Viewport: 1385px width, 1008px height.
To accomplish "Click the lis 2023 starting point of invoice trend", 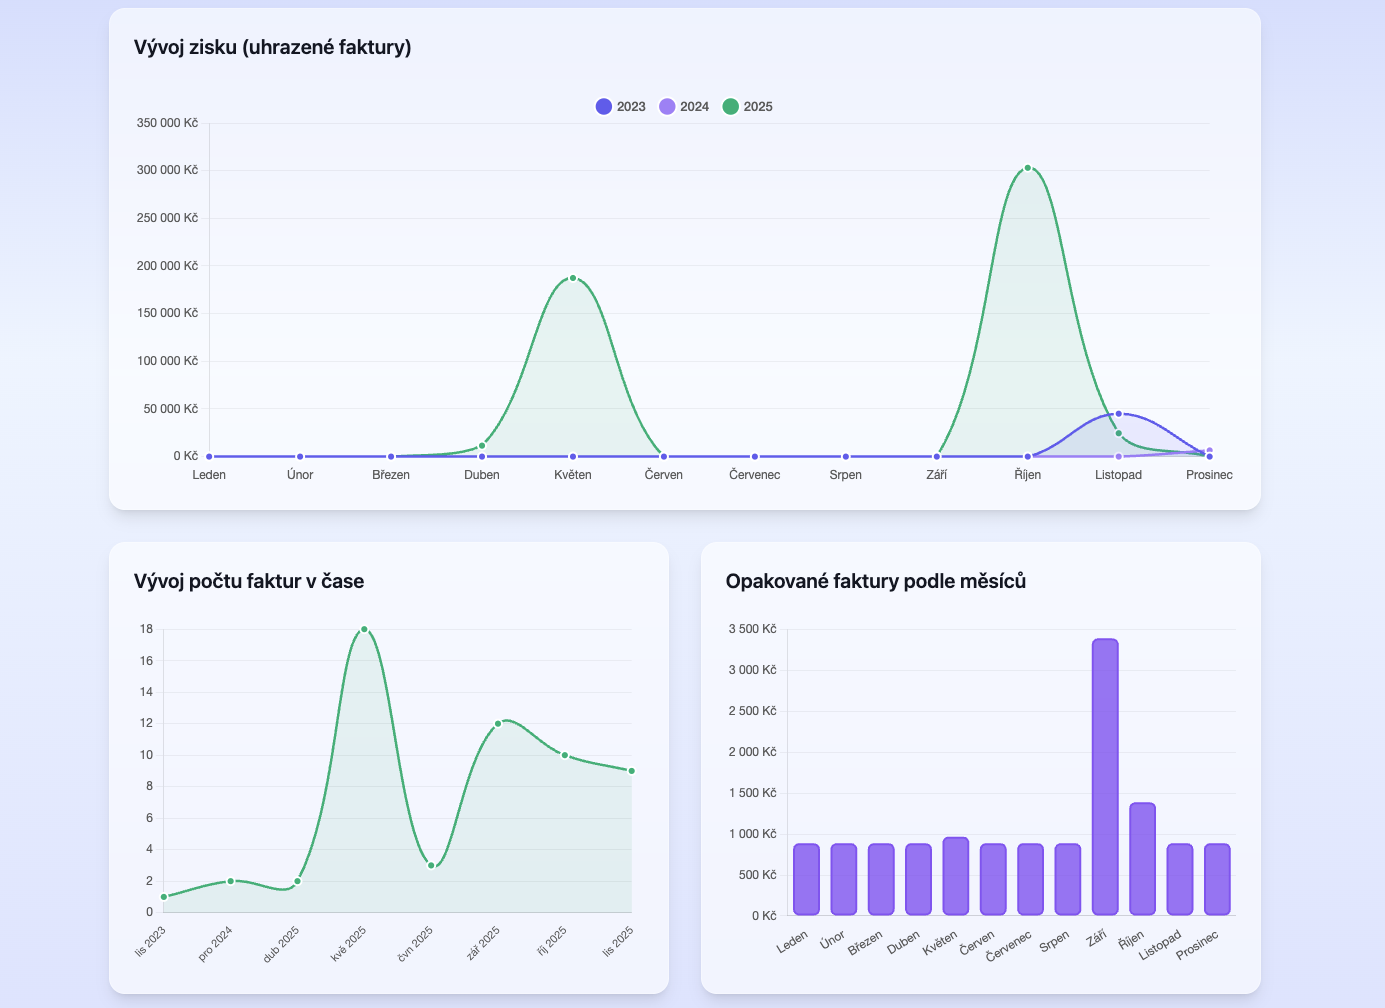I will pyautogui.click(x=163, y=897).
